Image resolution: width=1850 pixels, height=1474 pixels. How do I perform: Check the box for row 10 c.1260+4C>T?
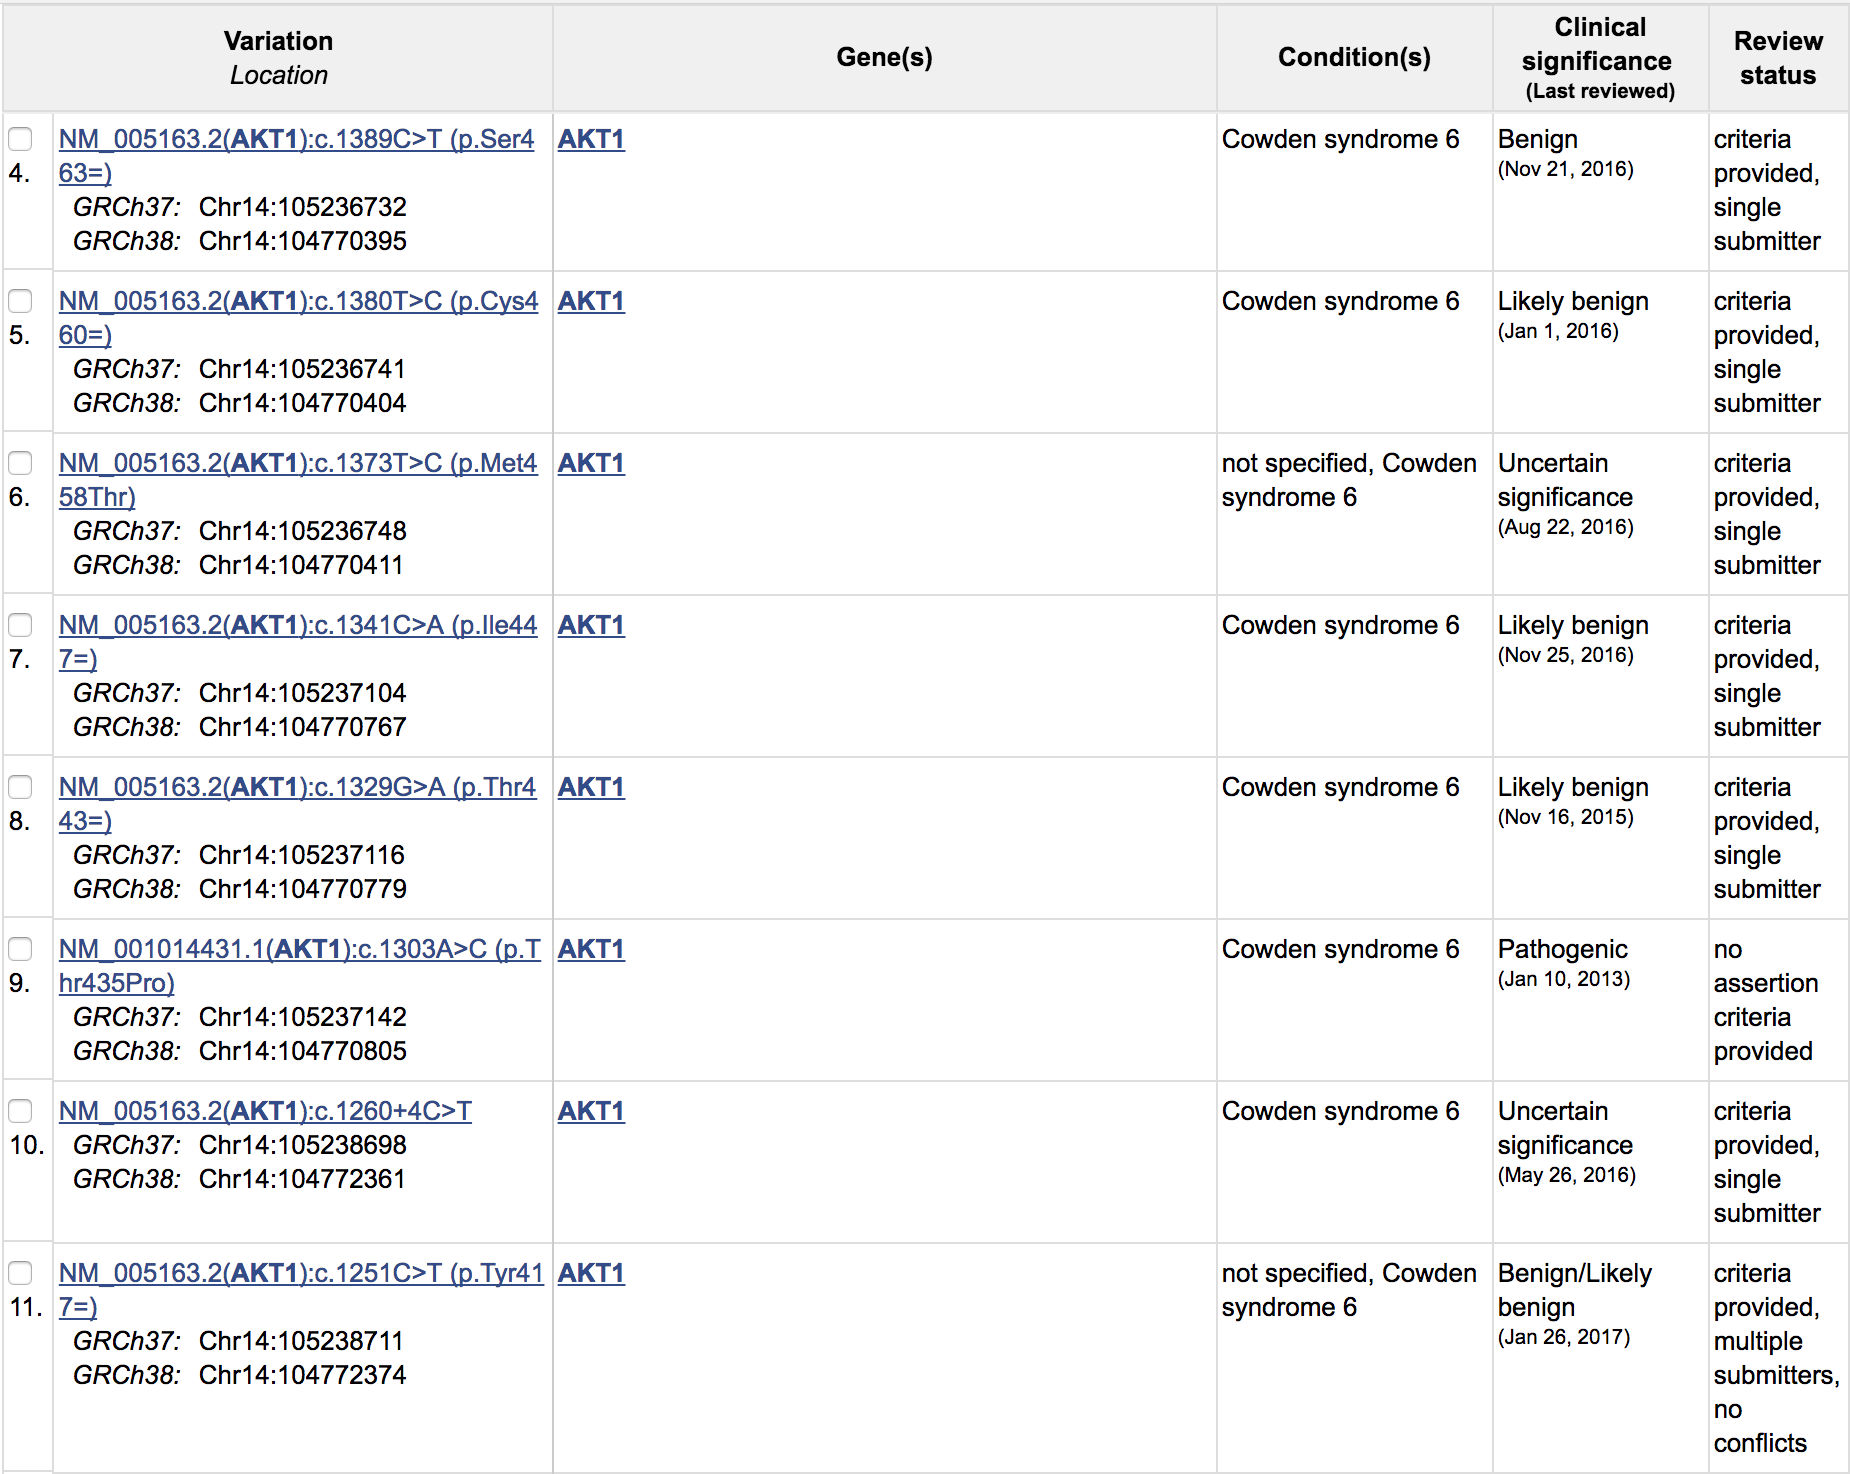tap(20, 1111)
